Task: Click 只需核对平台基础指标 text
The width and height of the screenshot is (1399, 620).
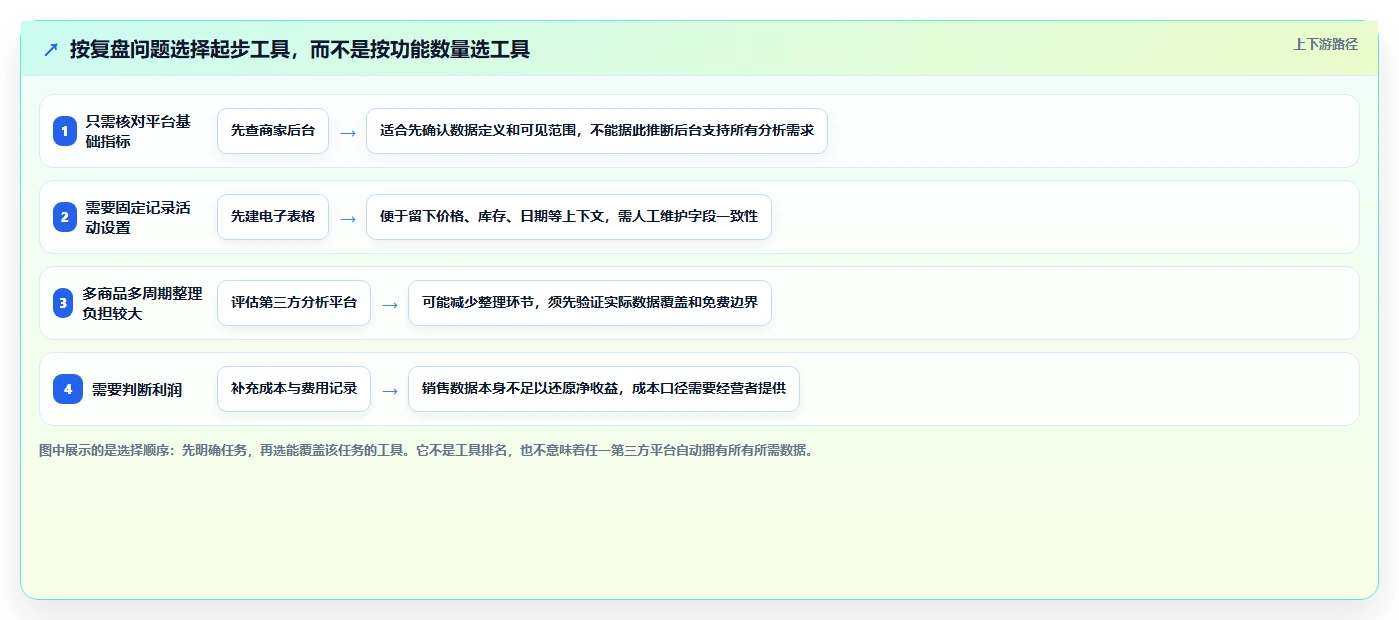Action: 138,131
